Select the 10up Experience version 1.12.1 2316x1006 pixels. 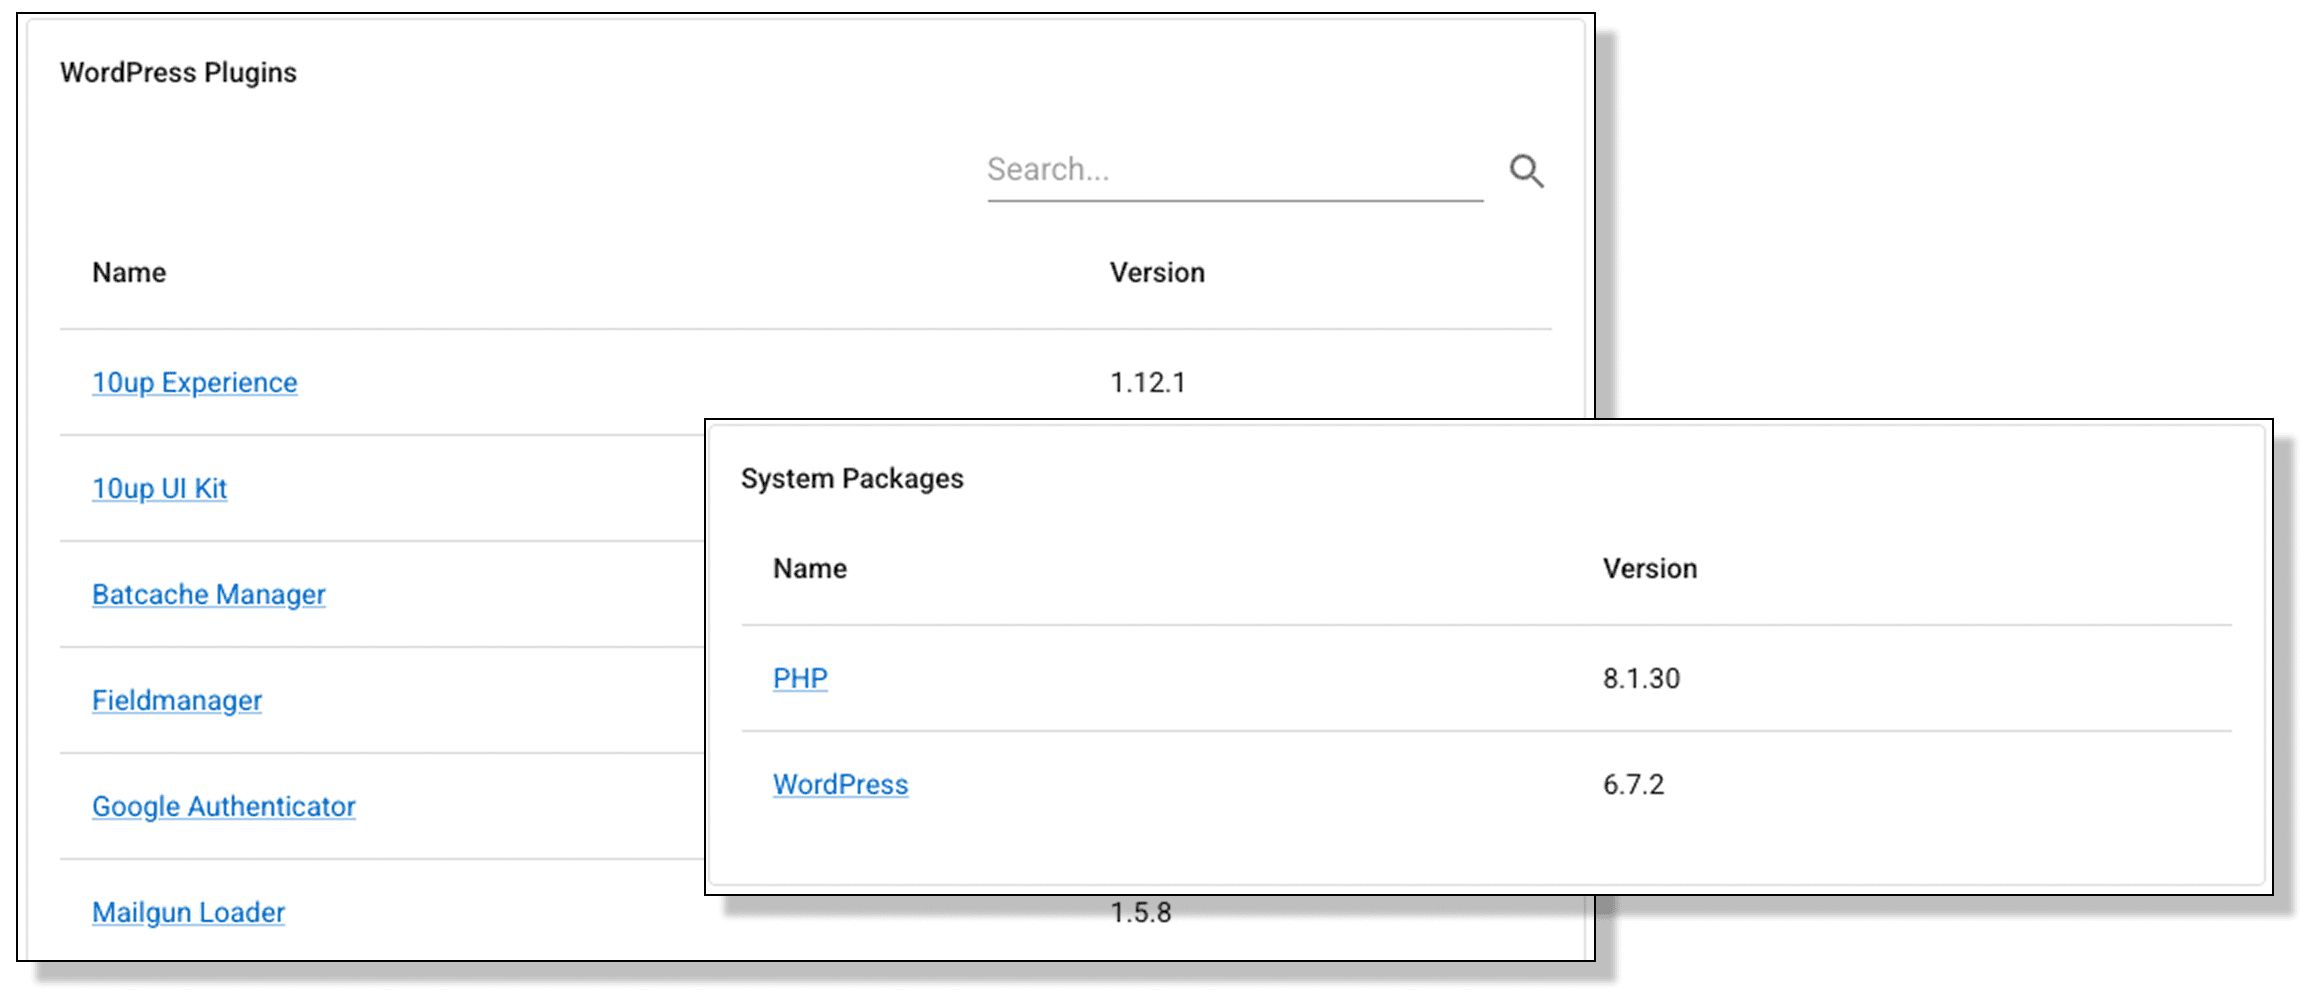coord(1151,381)
